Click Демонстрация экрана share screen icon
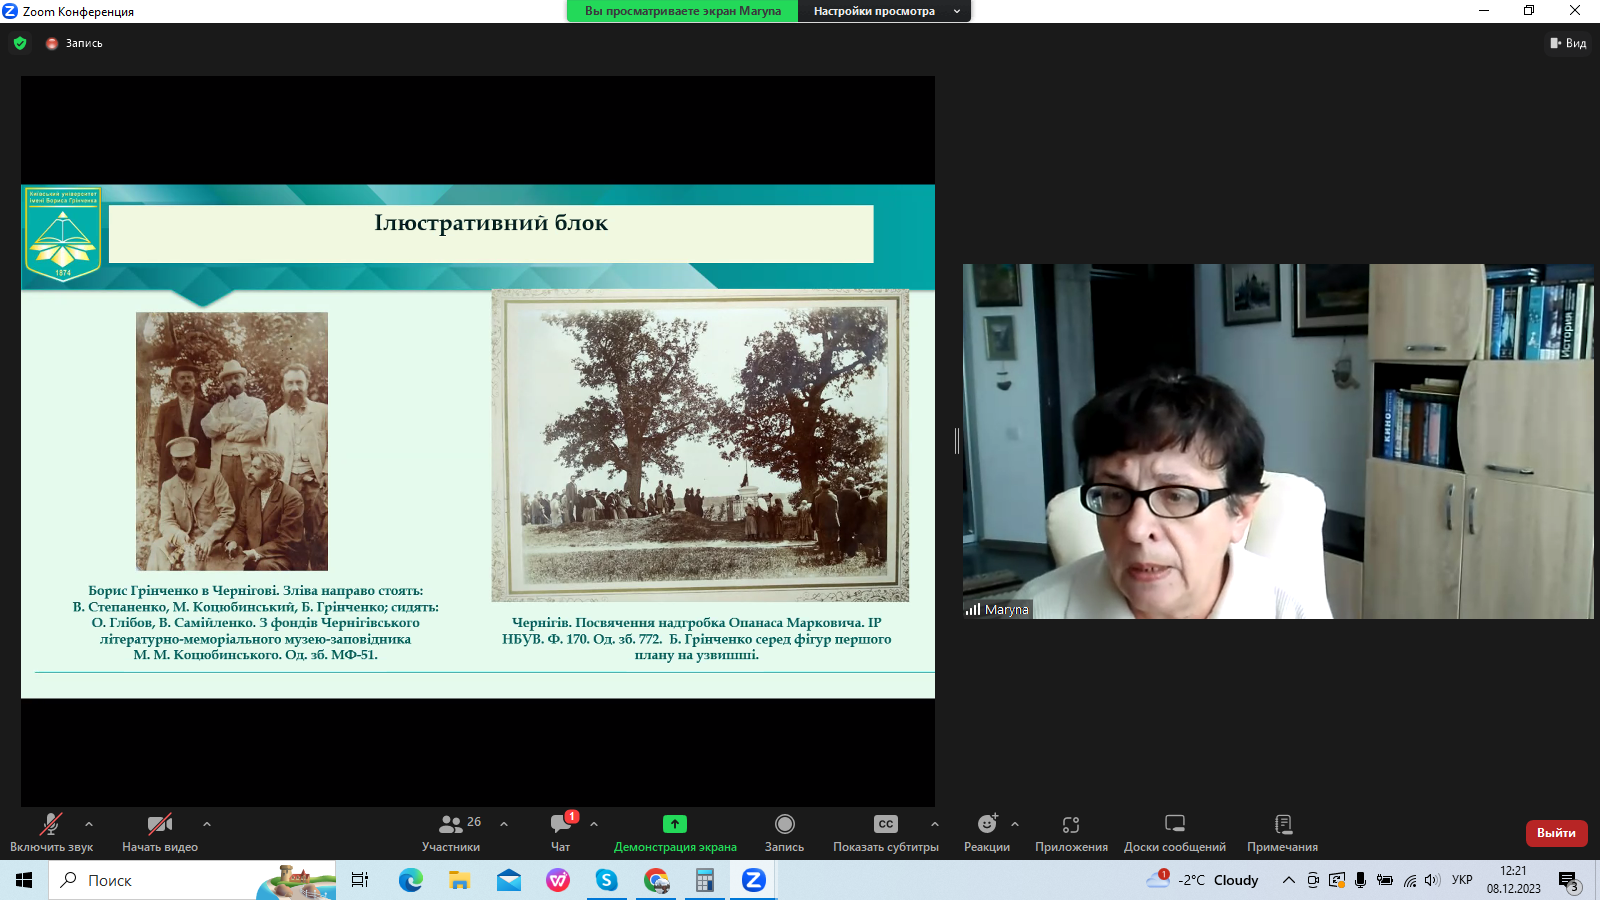The height and width of the screenshot is (900, 1600). click(x=675, y=824)
